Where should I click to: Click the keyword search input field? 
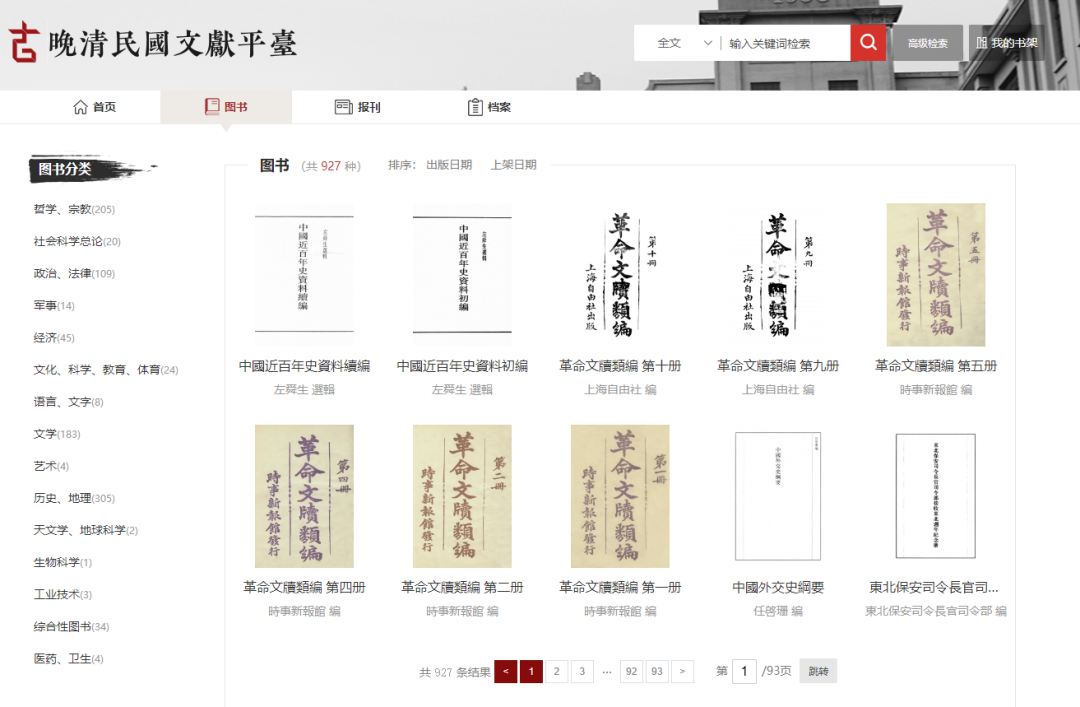pos(785,43)
